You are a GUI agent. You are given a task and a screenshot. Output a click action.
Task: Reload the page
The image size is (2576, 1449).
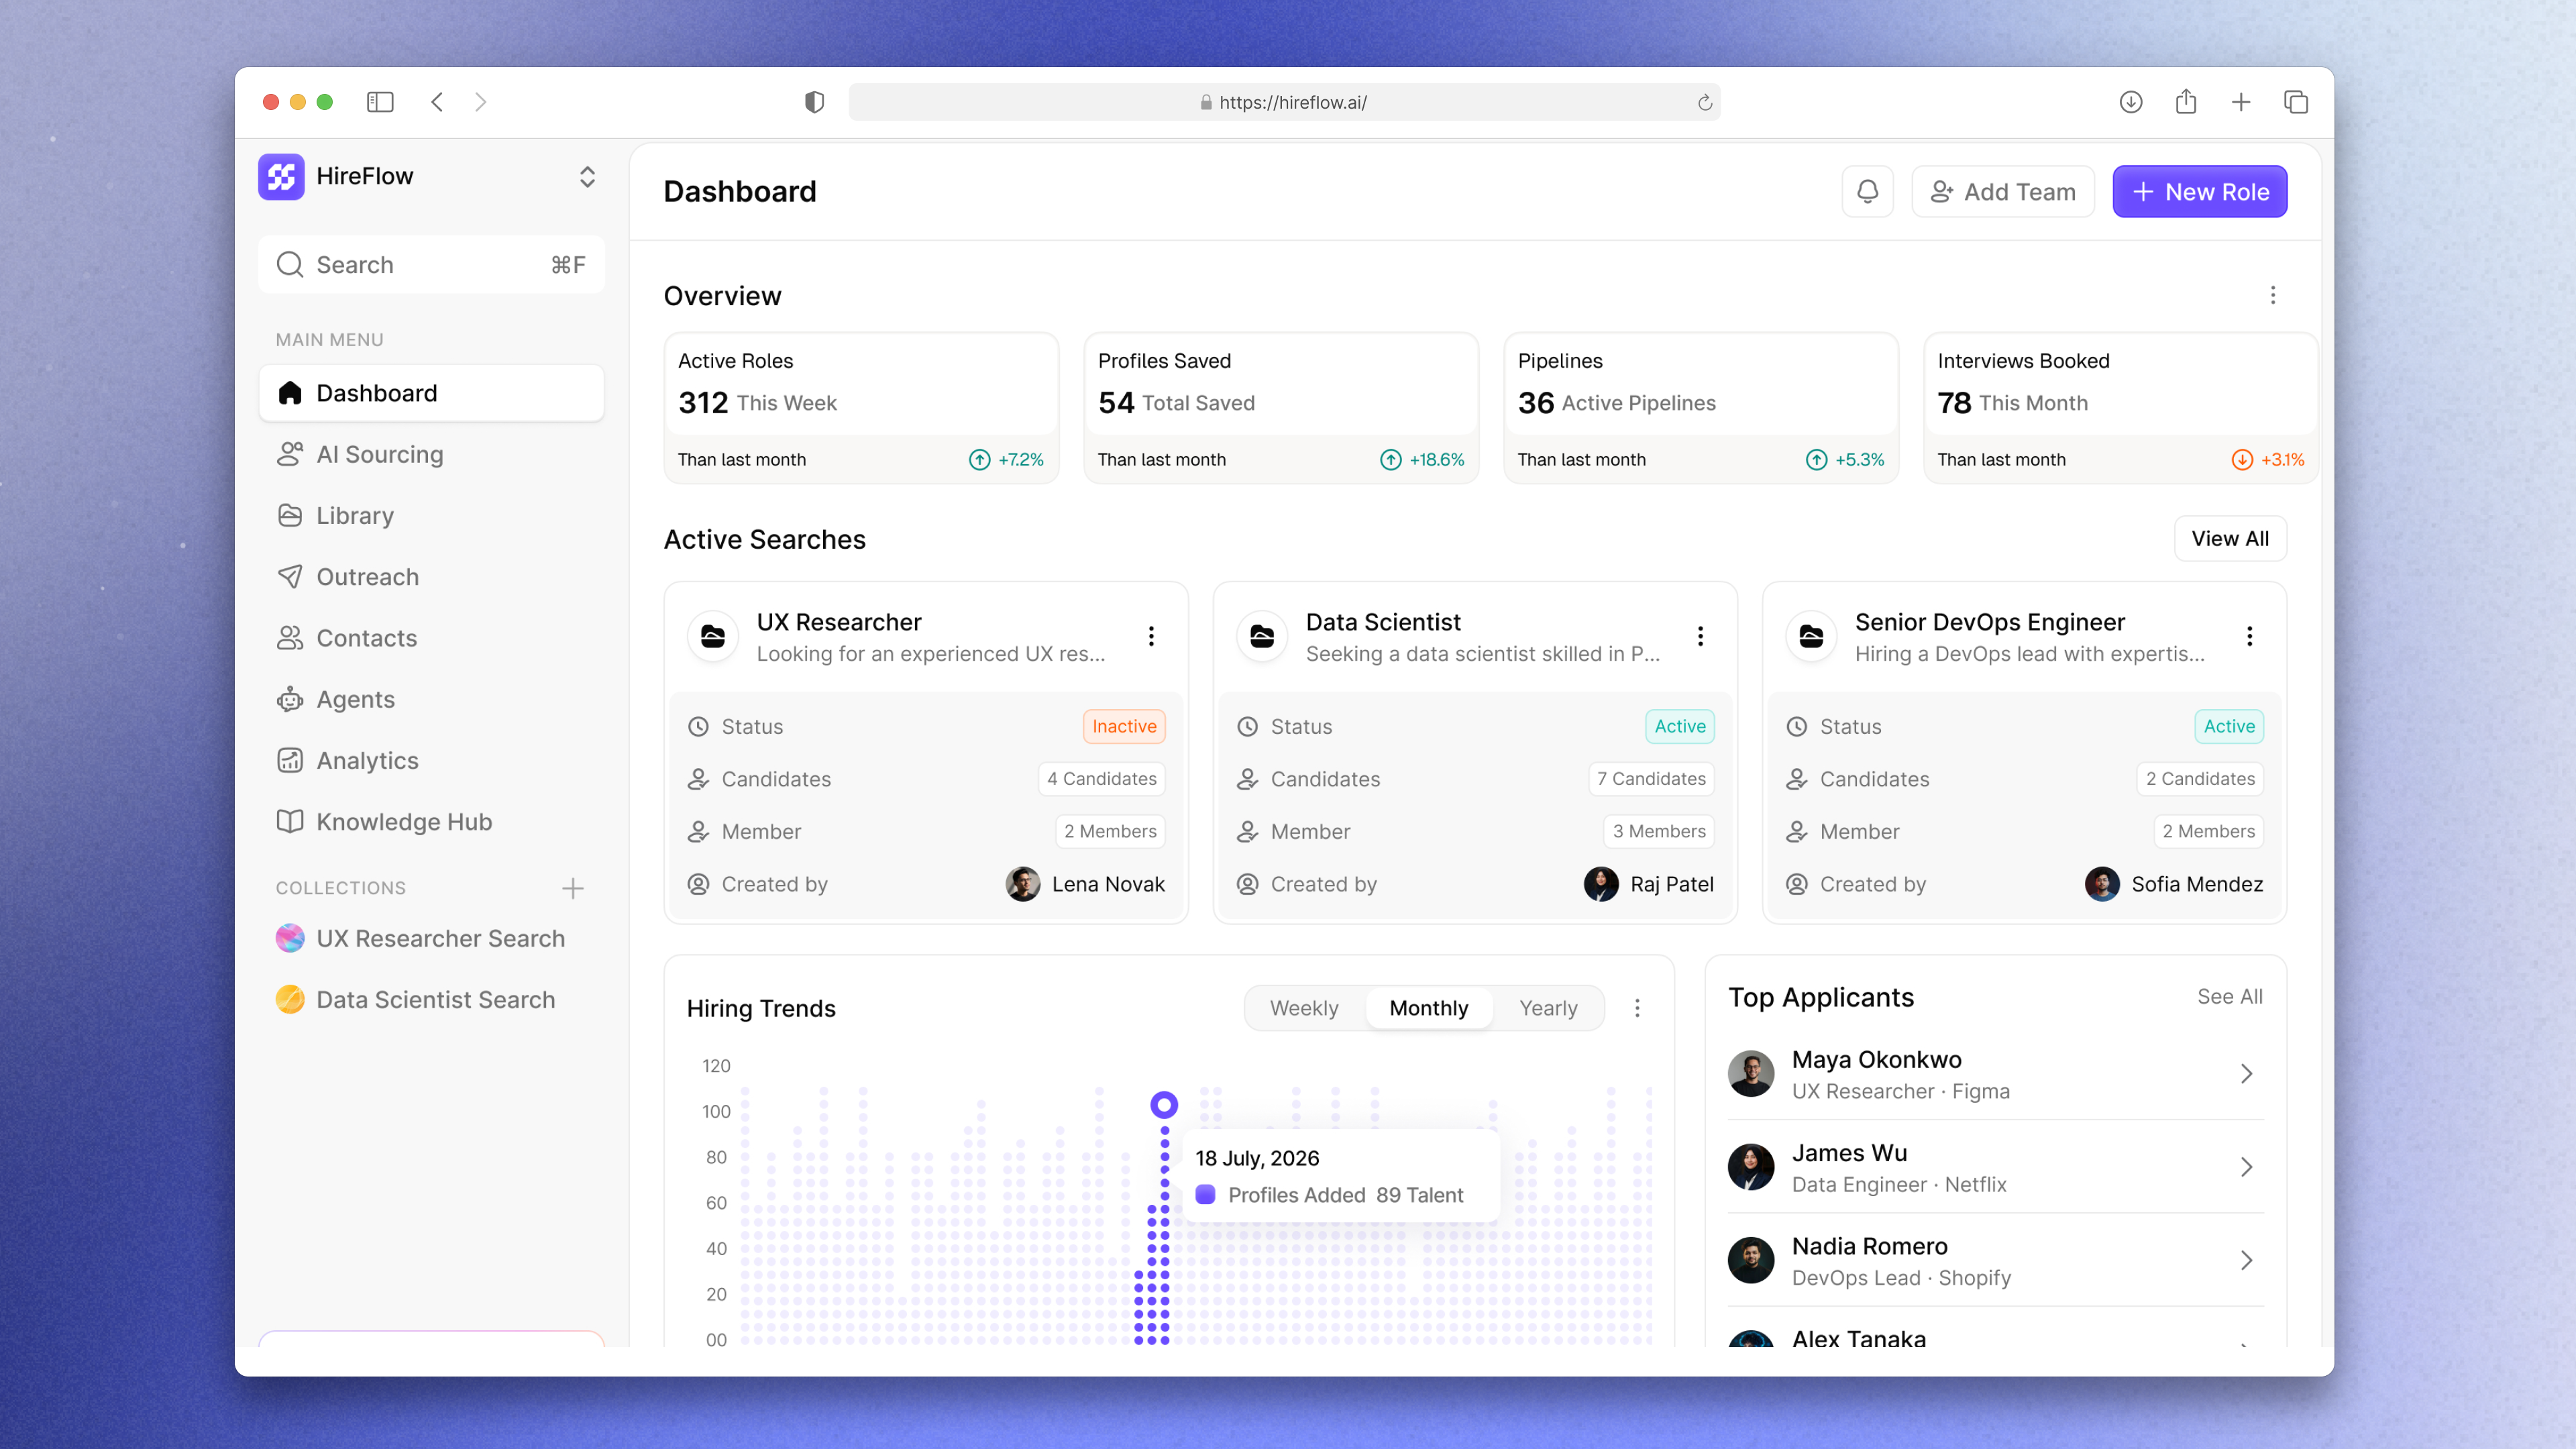tap(1705, 102)
